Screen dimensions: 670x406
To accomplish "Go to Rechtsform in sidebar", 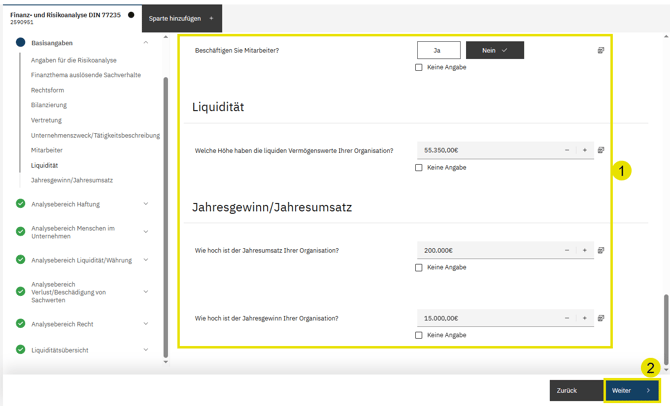I will tap(47, 90).
